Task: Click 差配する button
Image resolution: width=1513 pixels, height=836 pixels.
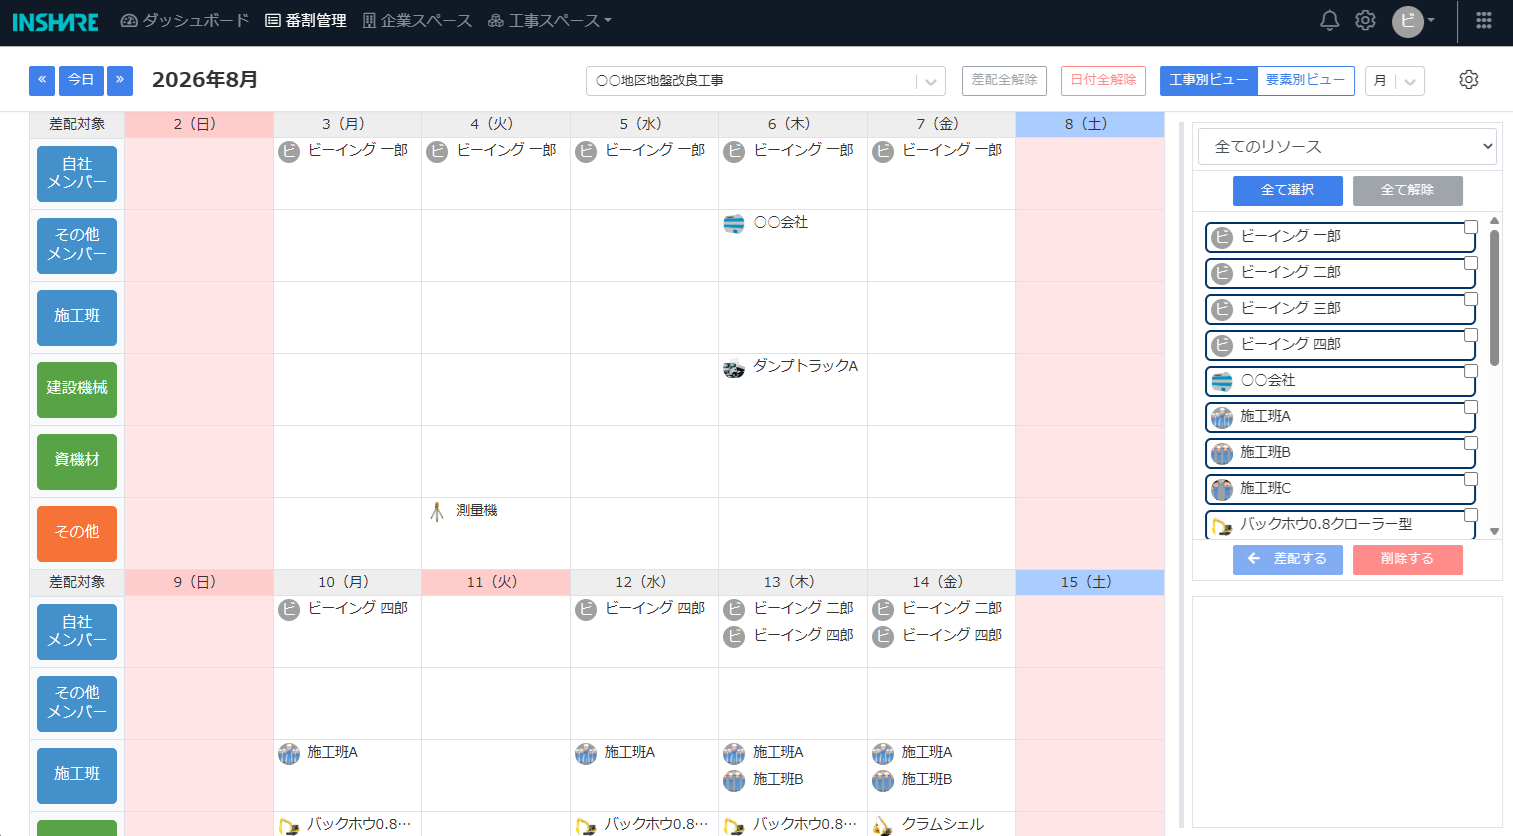Action: pyautogui.click(x=1287, y=559)
